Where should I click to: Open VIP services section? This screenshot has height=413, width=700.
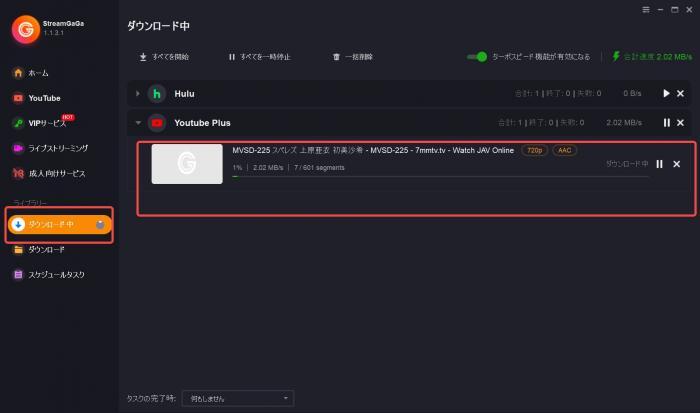pos(43,123)
